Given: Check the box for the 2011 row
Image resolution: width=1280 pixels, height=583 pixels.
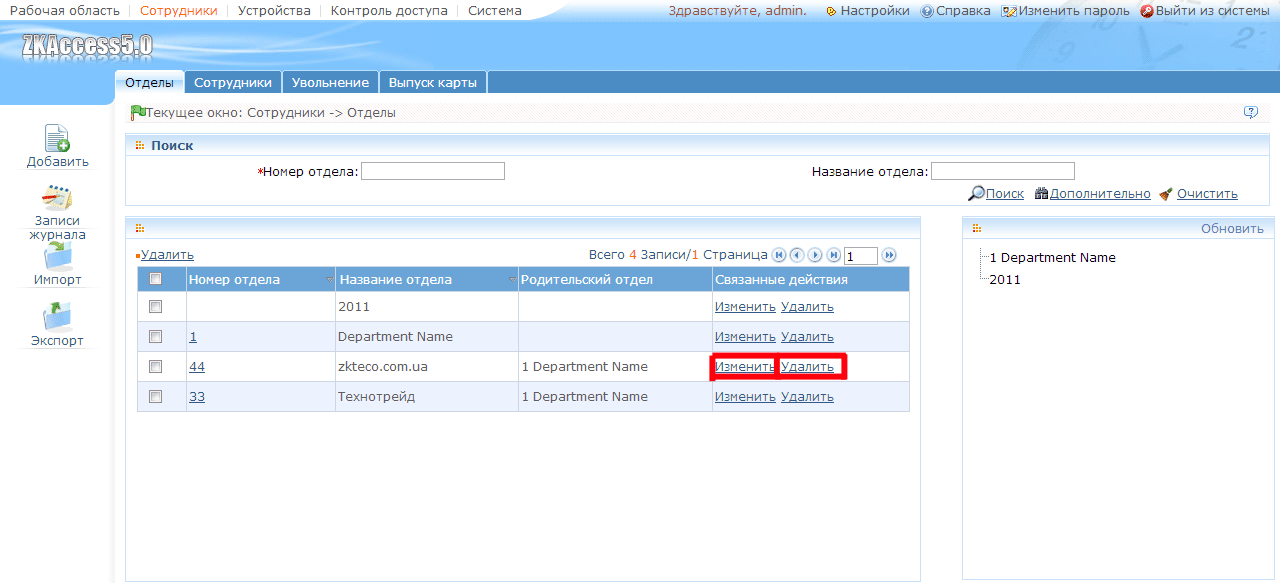Looking at the screenshot, I should pos(155,306).
